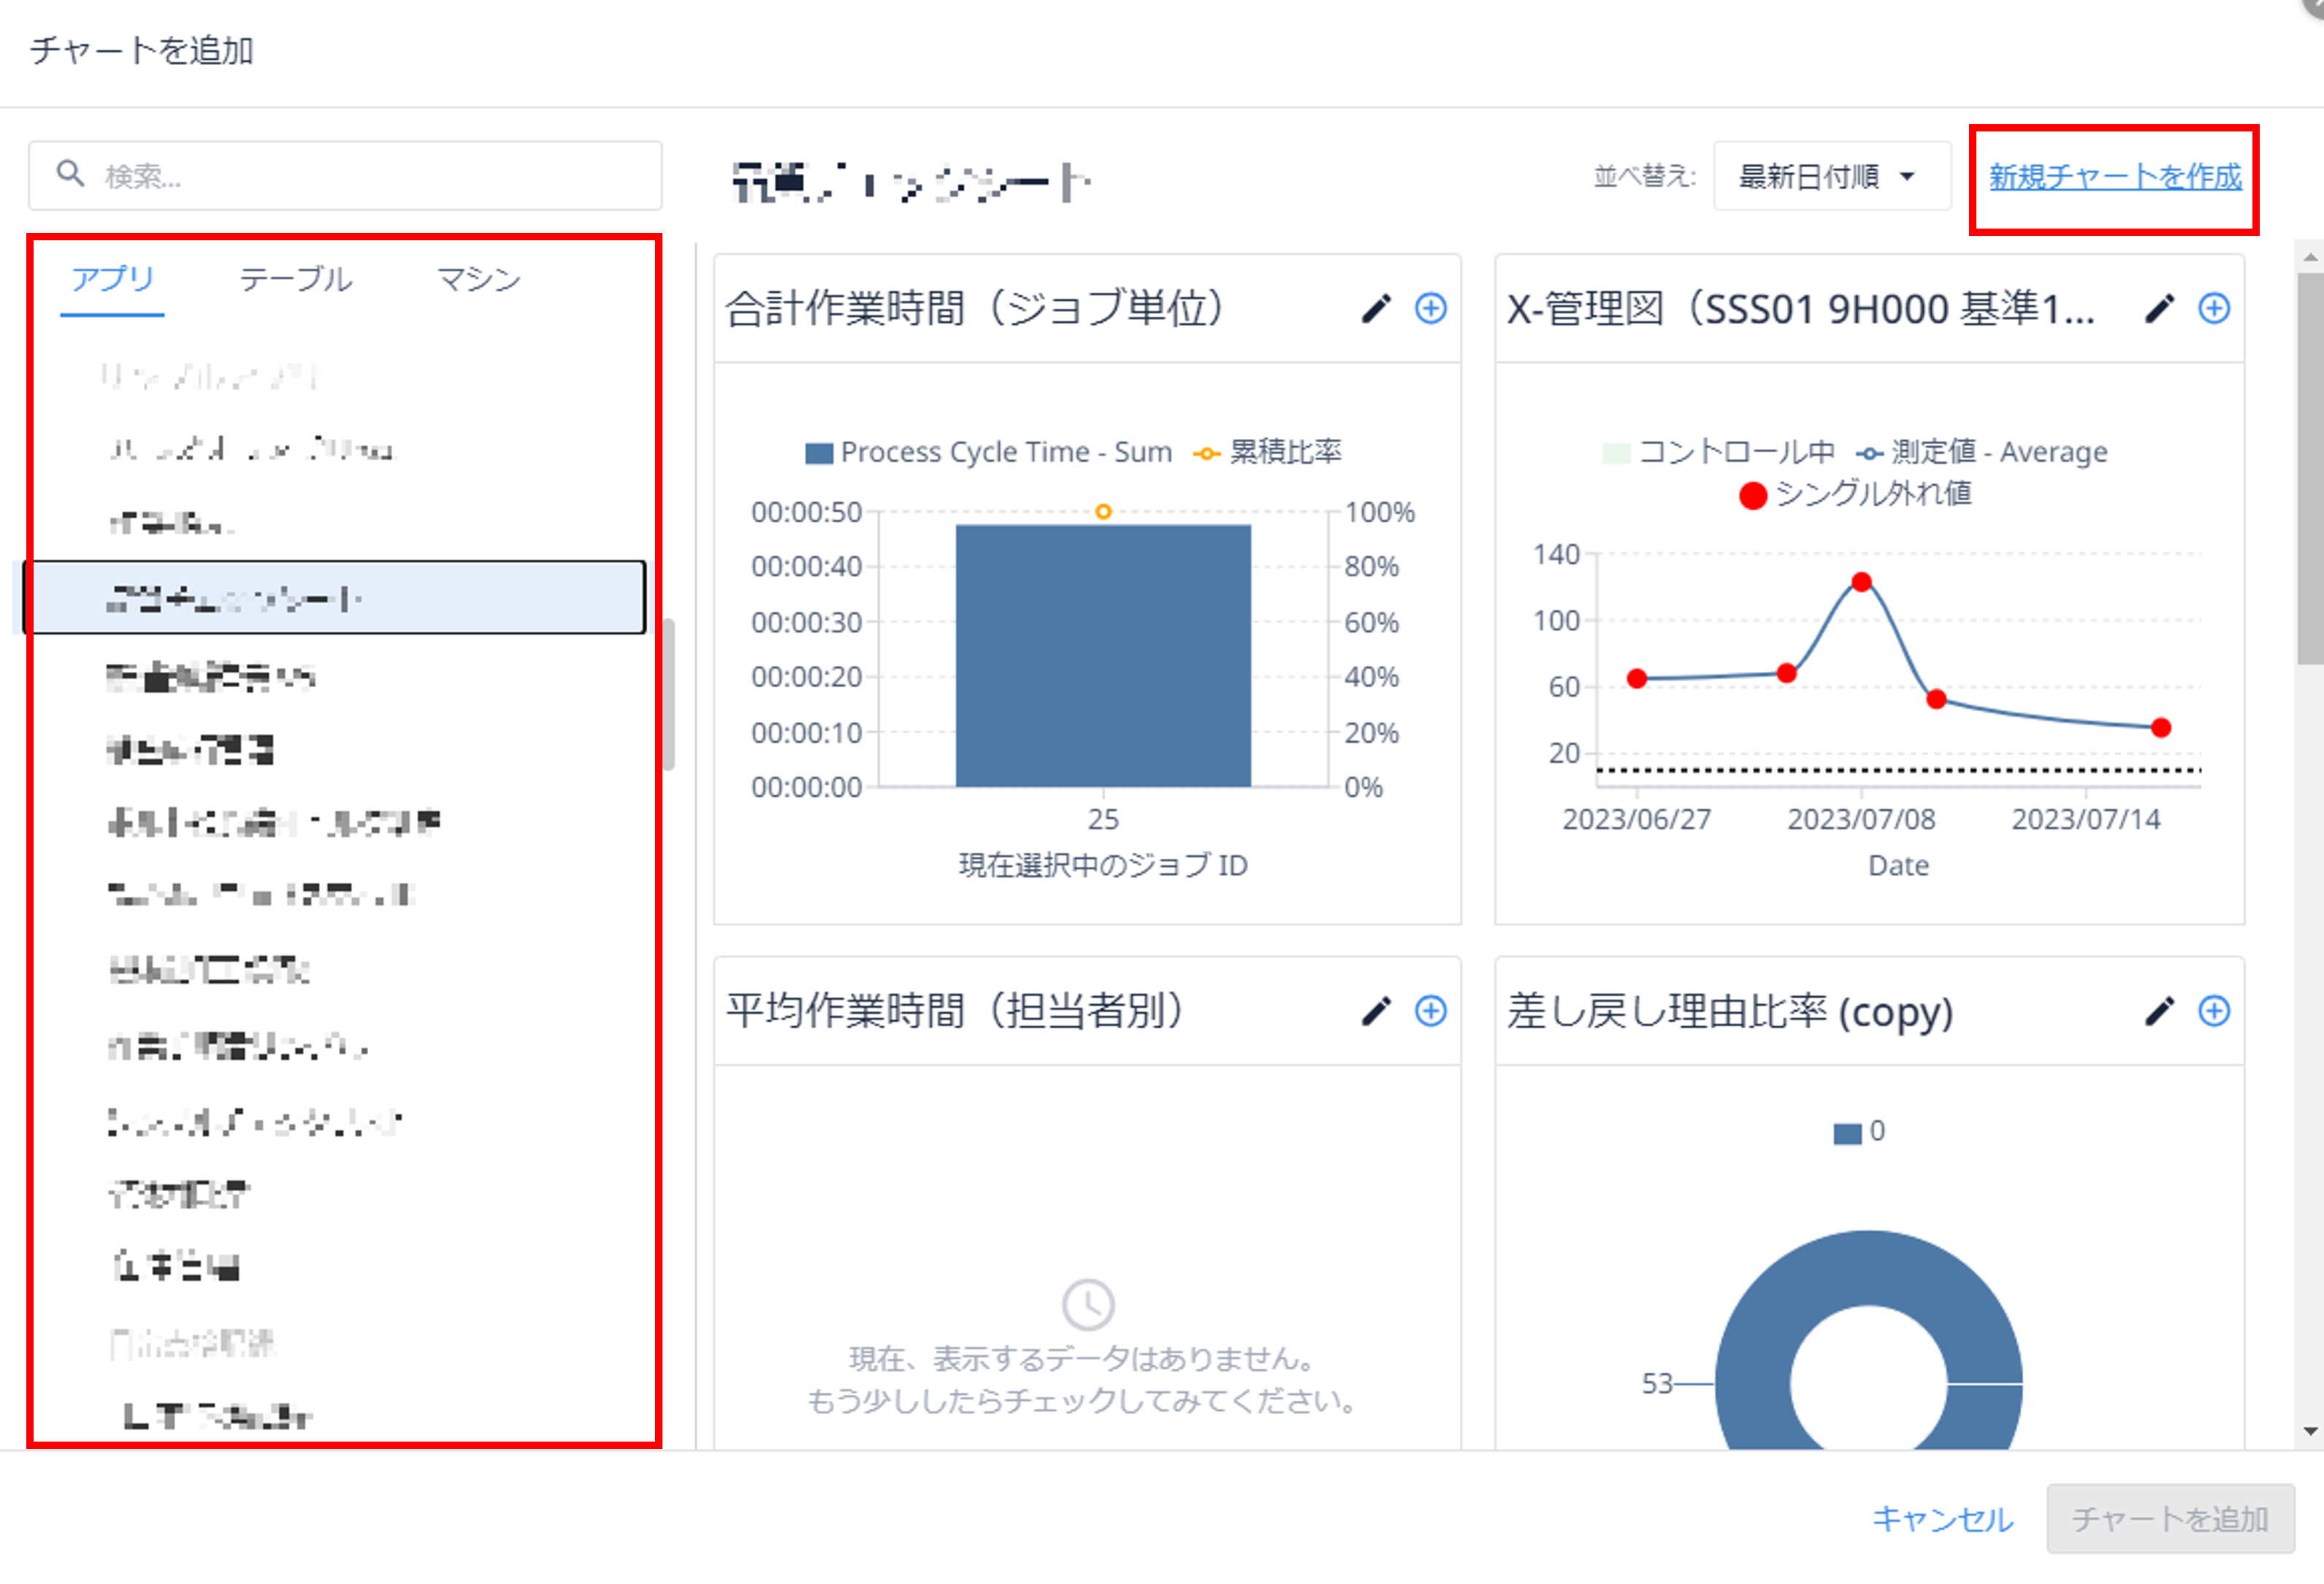Click the キャンセル button

pos(1942,1518)
